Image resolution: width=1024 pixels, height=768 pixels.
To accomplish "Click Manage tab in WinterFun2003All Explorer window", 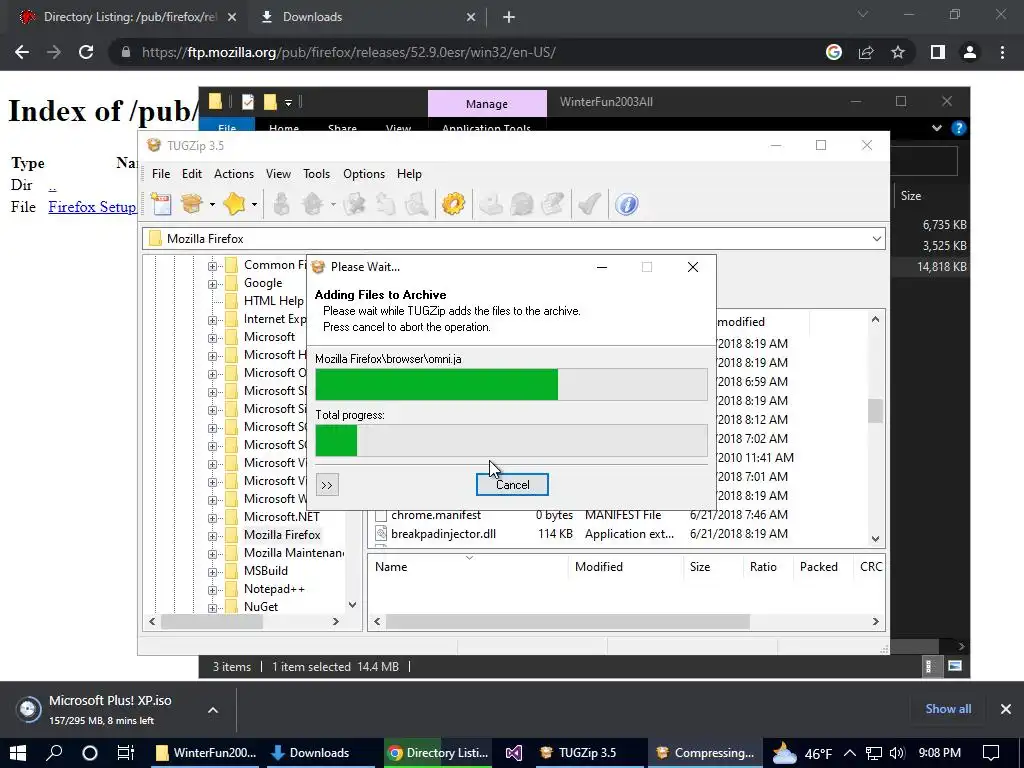I will pos(487,104).
